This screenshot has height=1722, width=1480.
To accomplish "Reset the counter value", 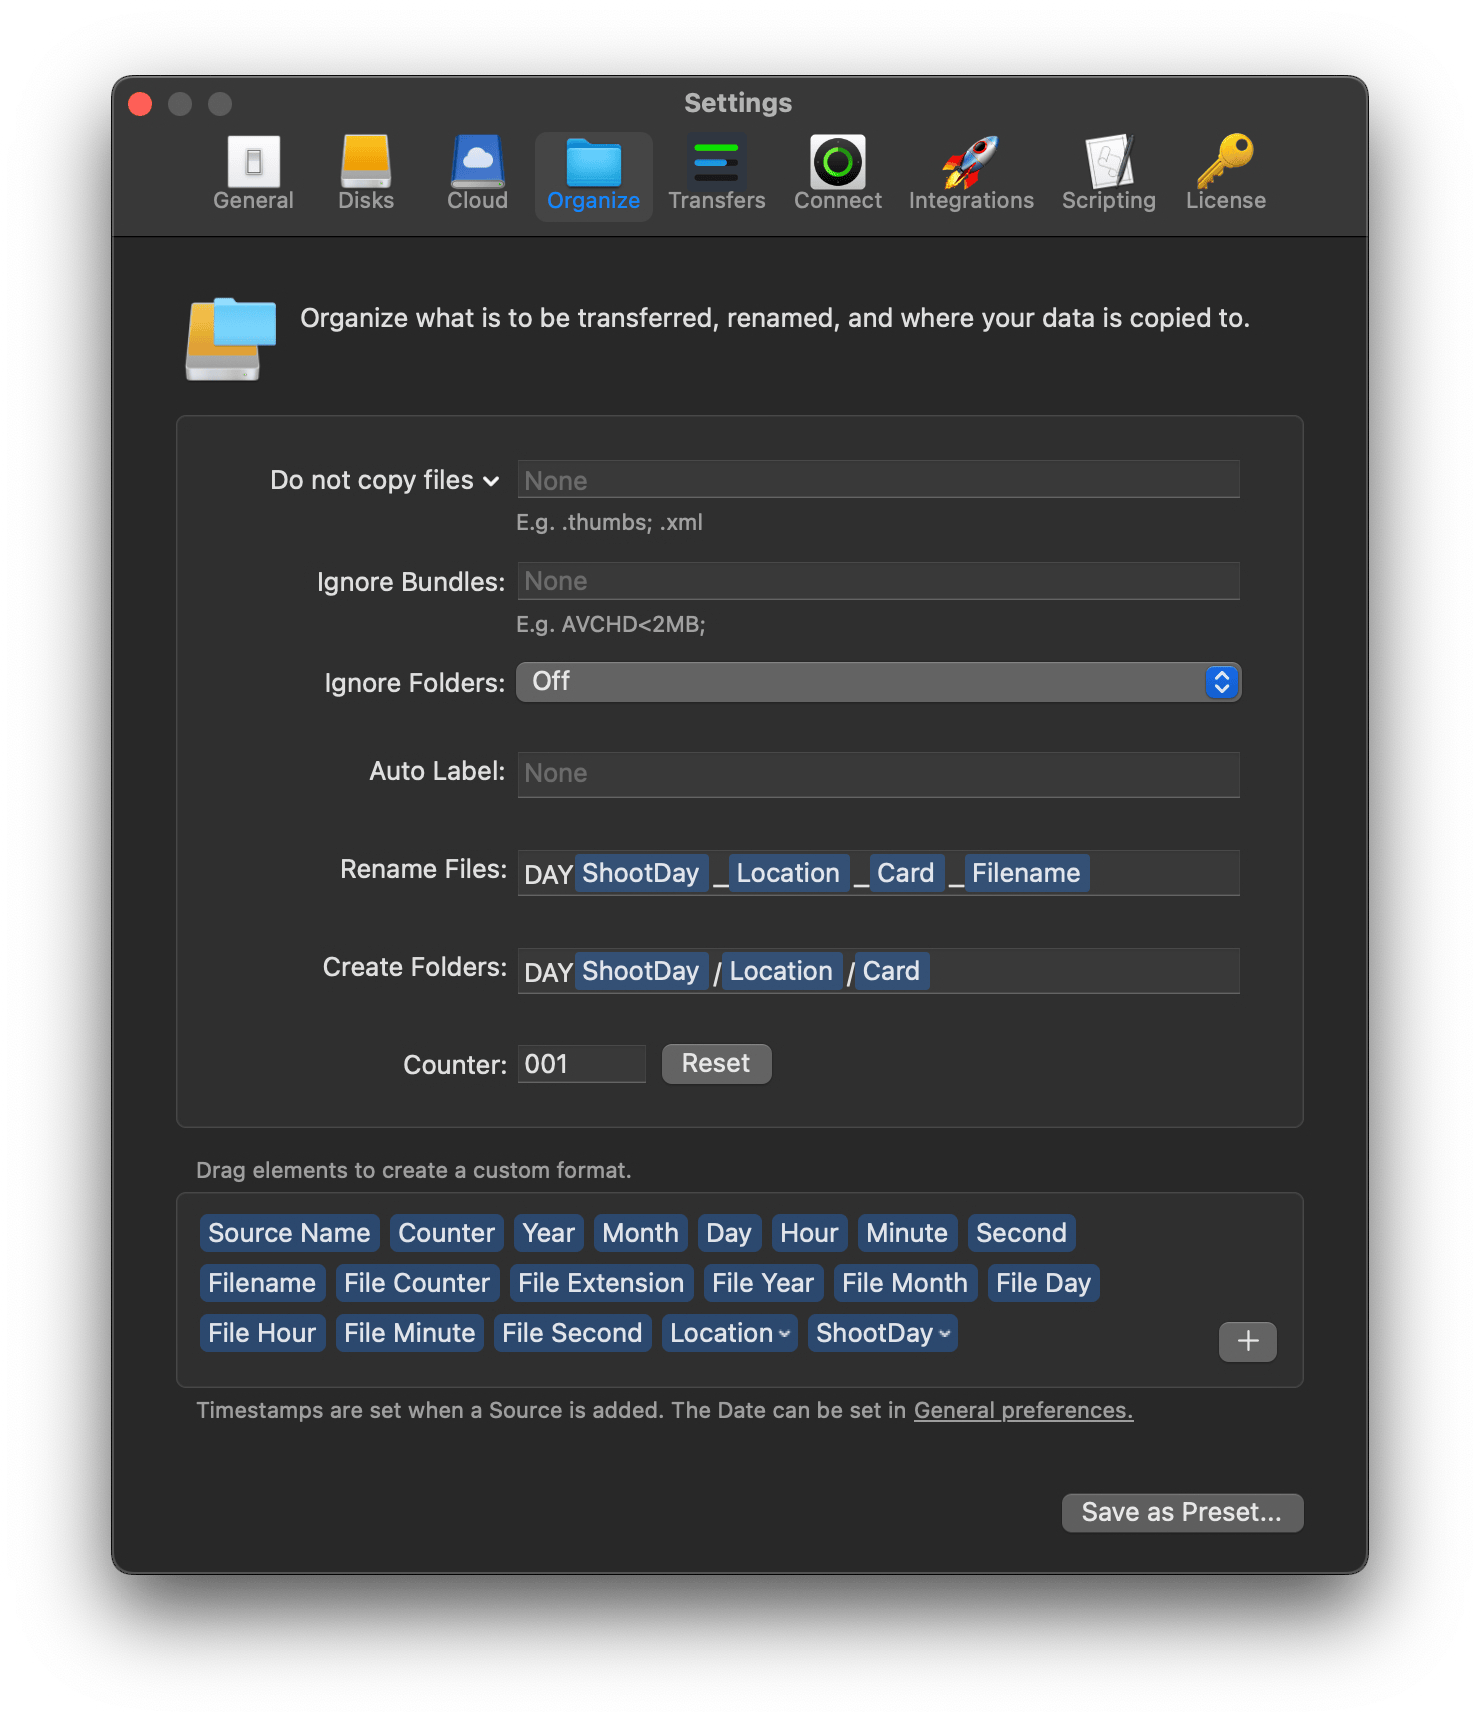I will point(716,1063).
